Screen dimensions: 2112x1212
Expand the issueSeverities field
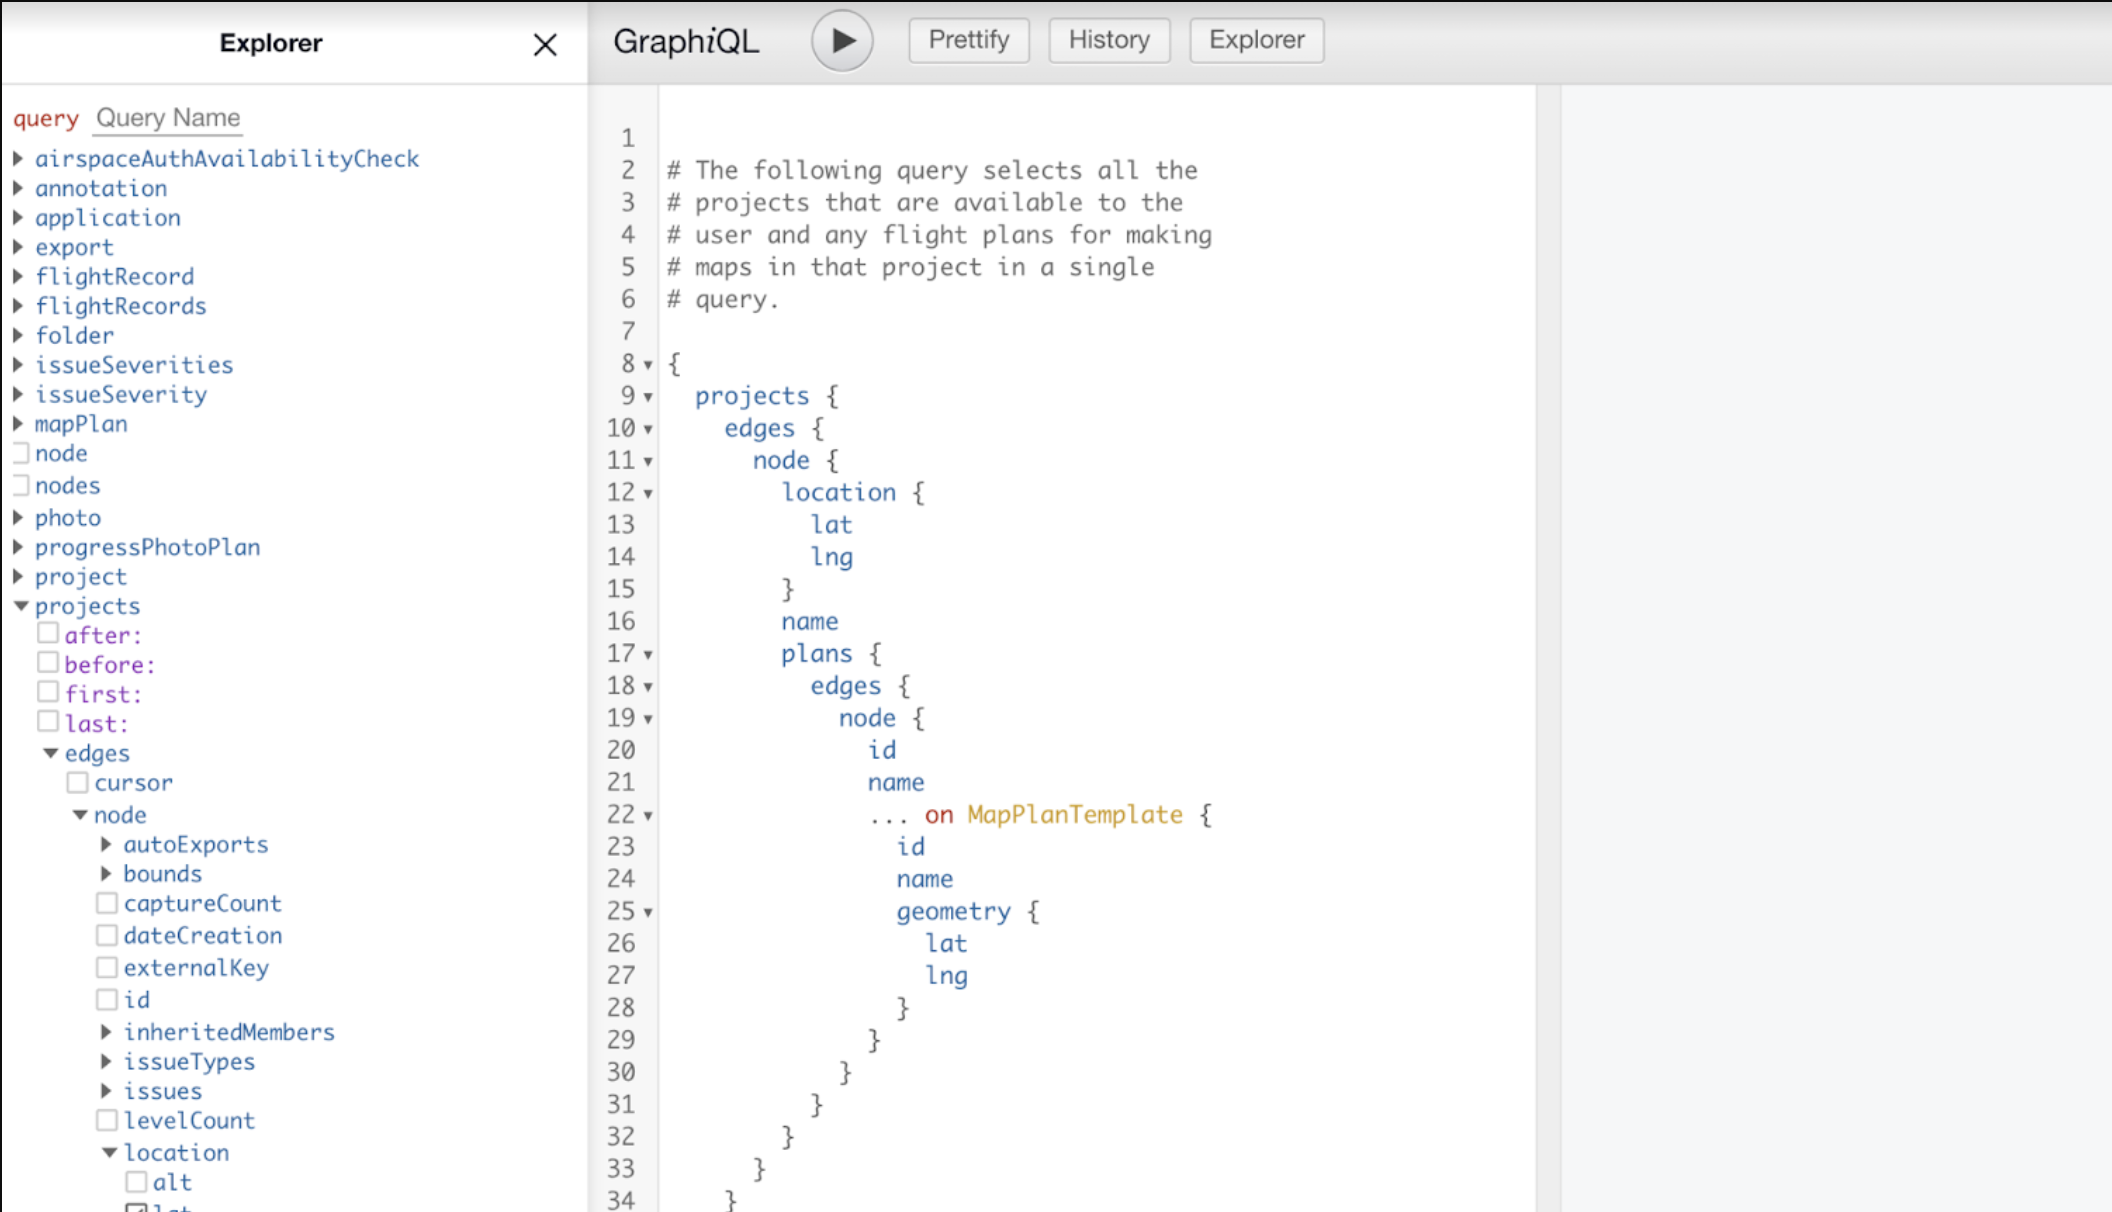click(19, 365)
